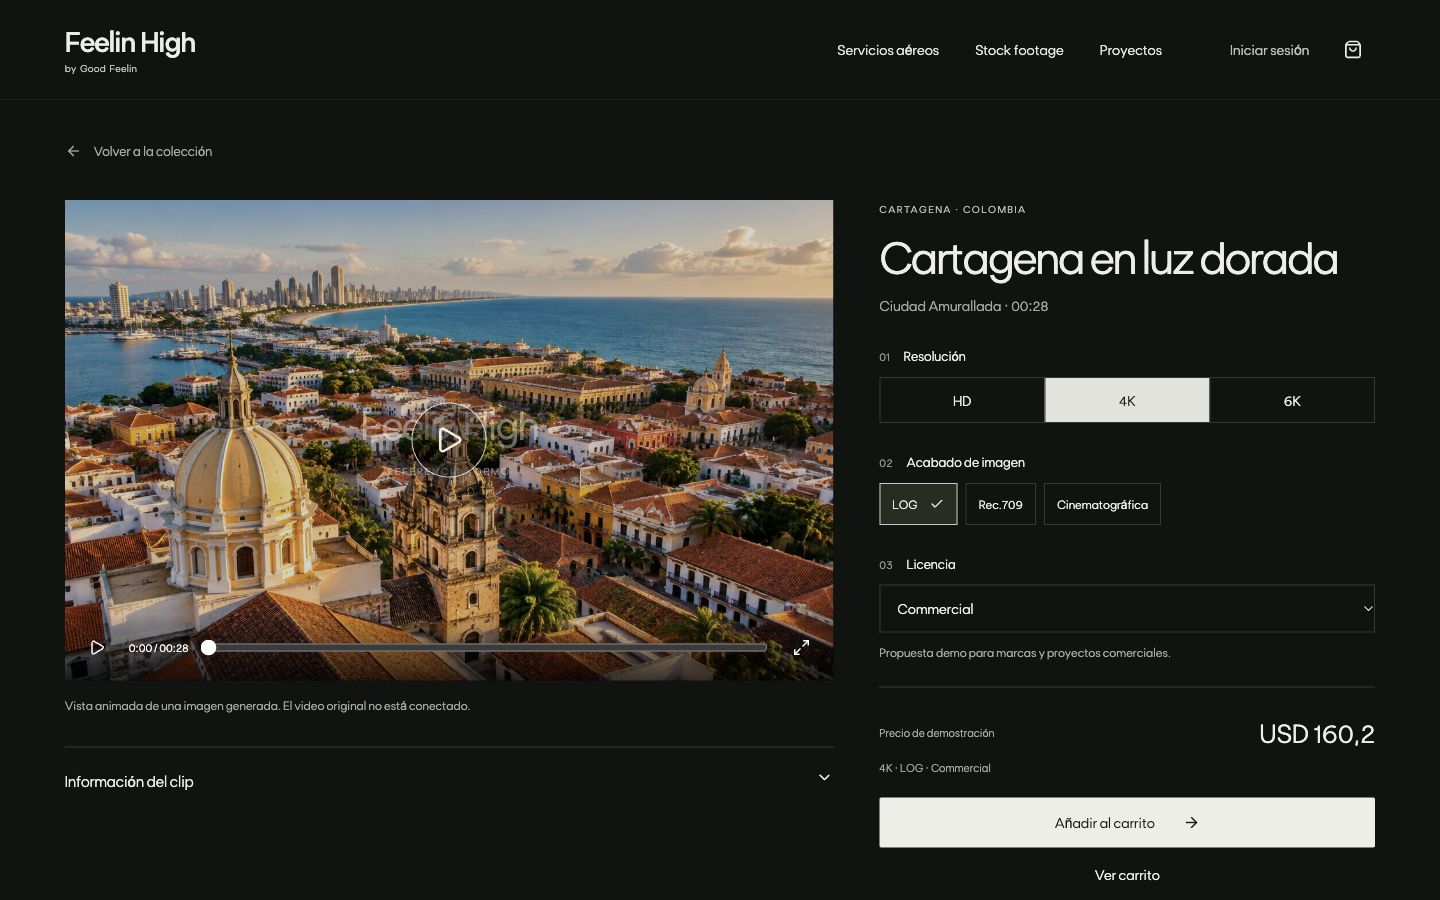Expand the Información del clip section

449,781
